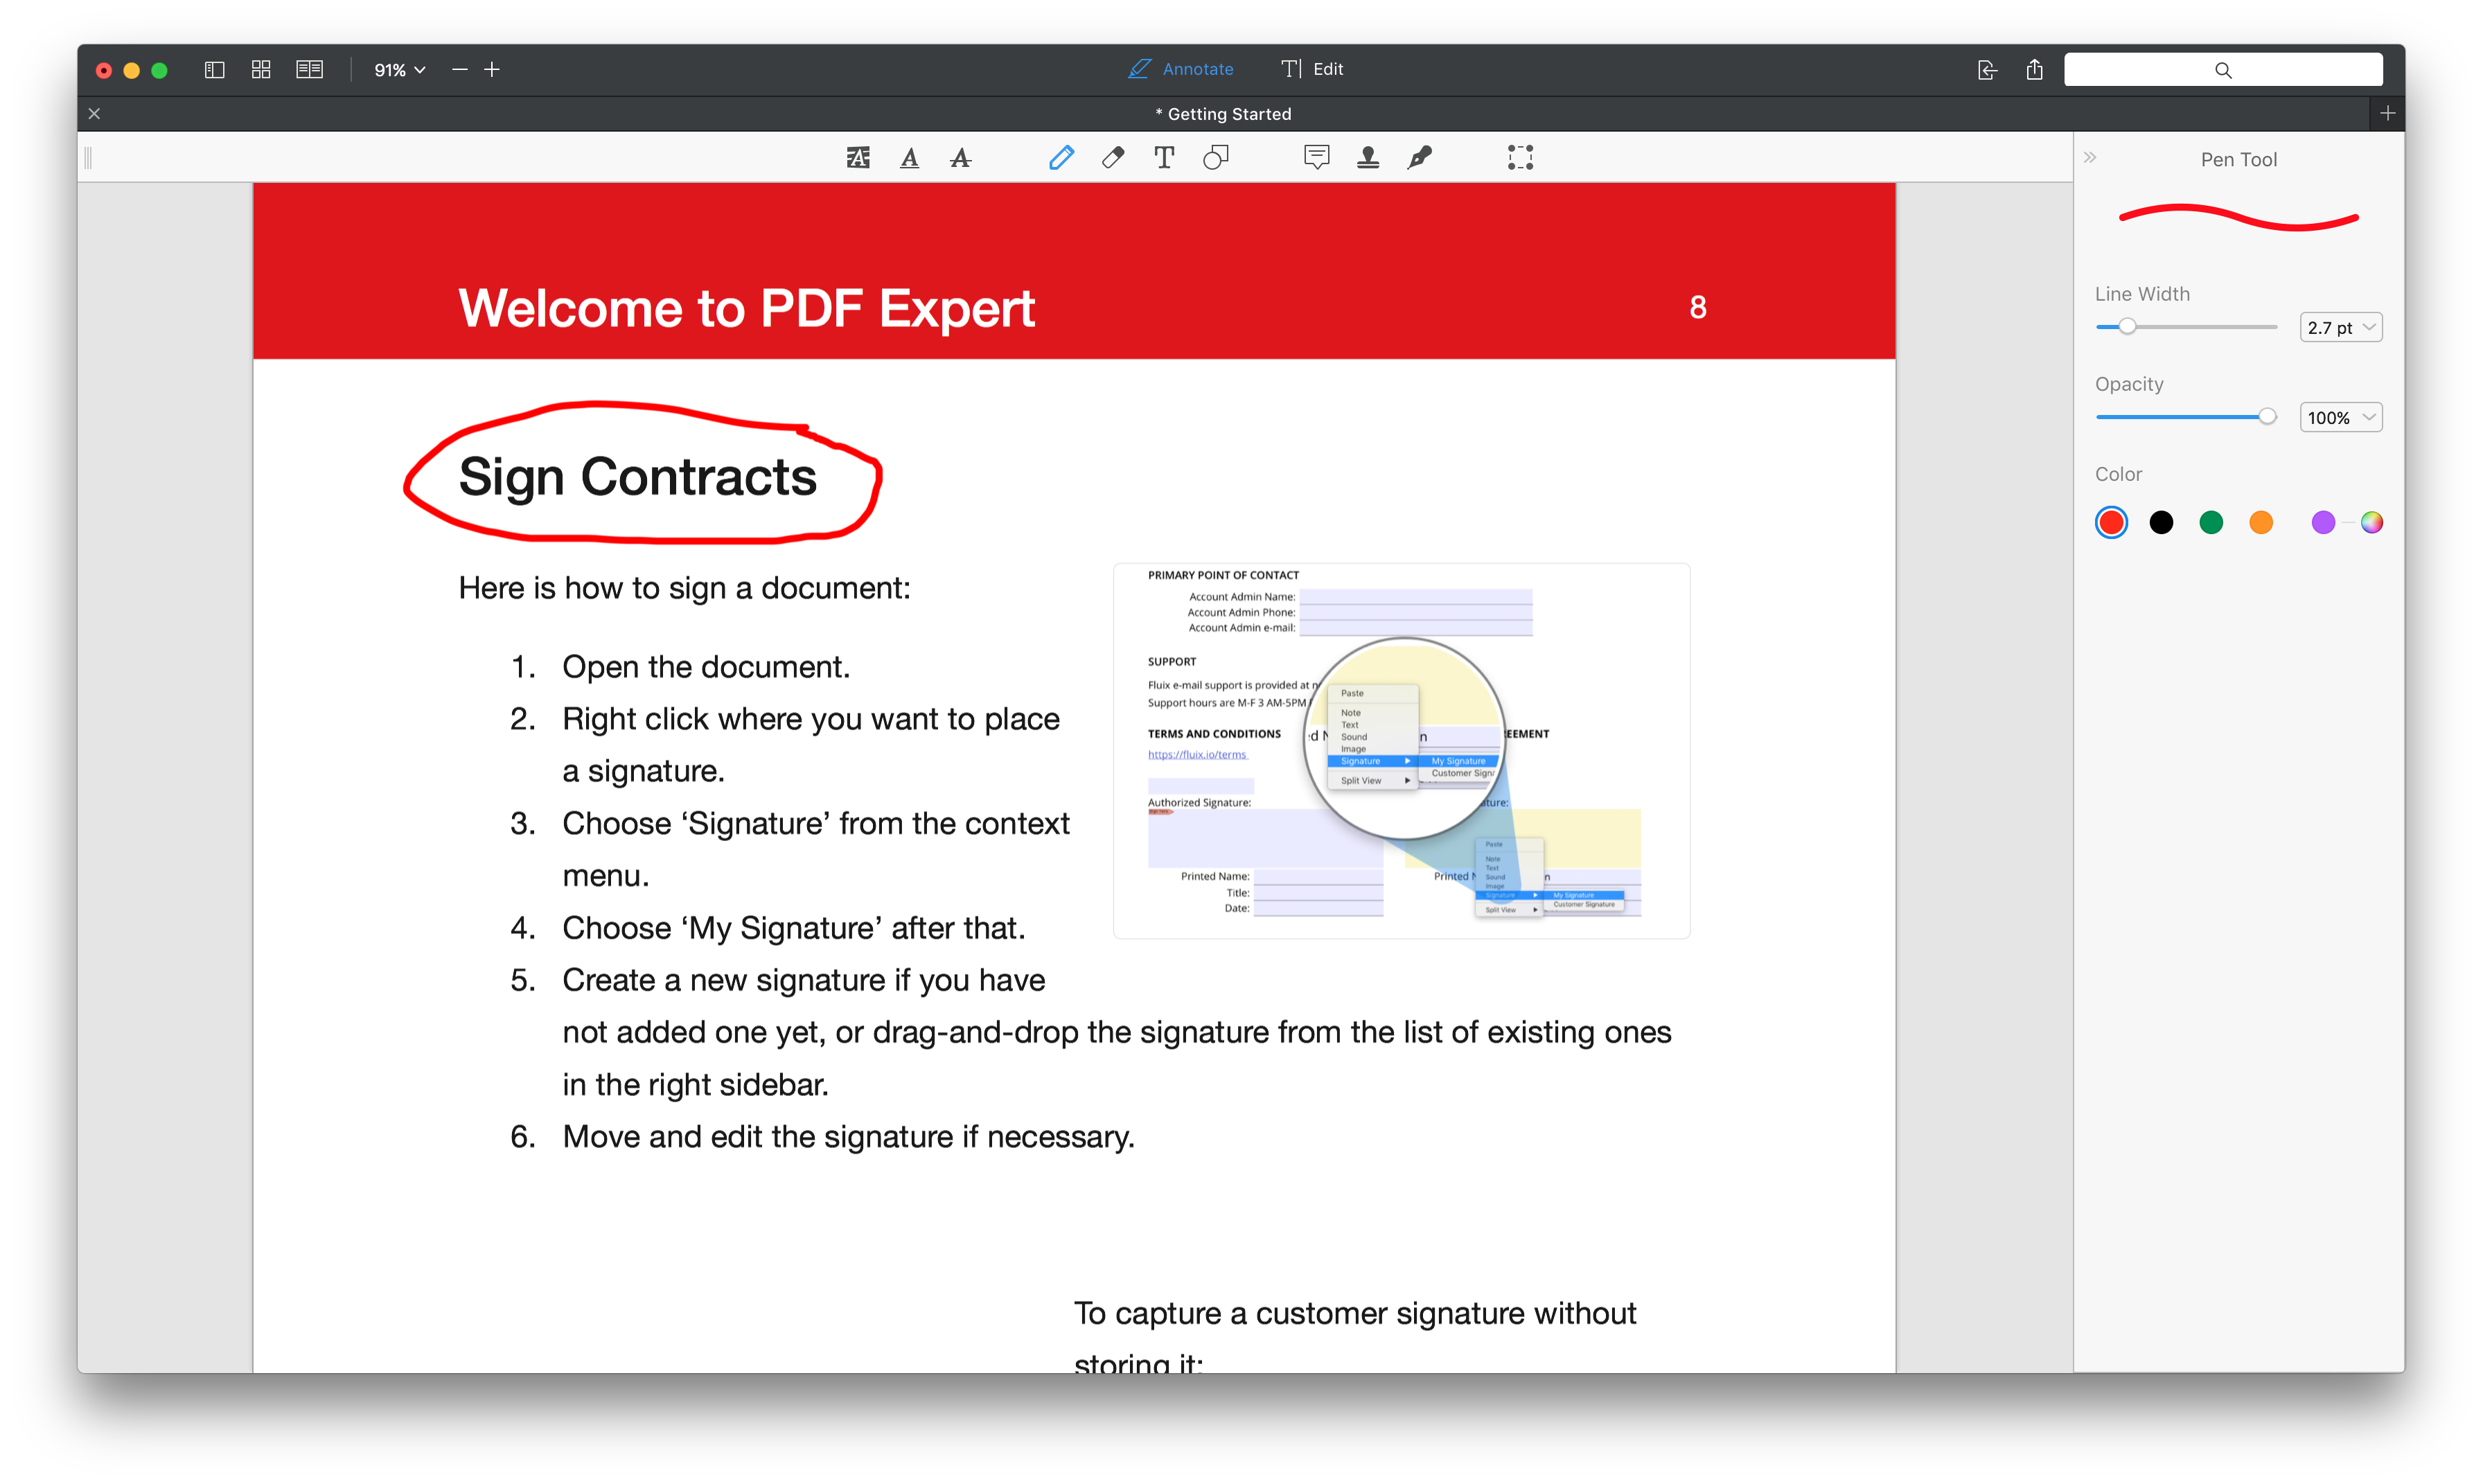
Task: Select the Text annotation tool
Action: [x=1164, y=159]
